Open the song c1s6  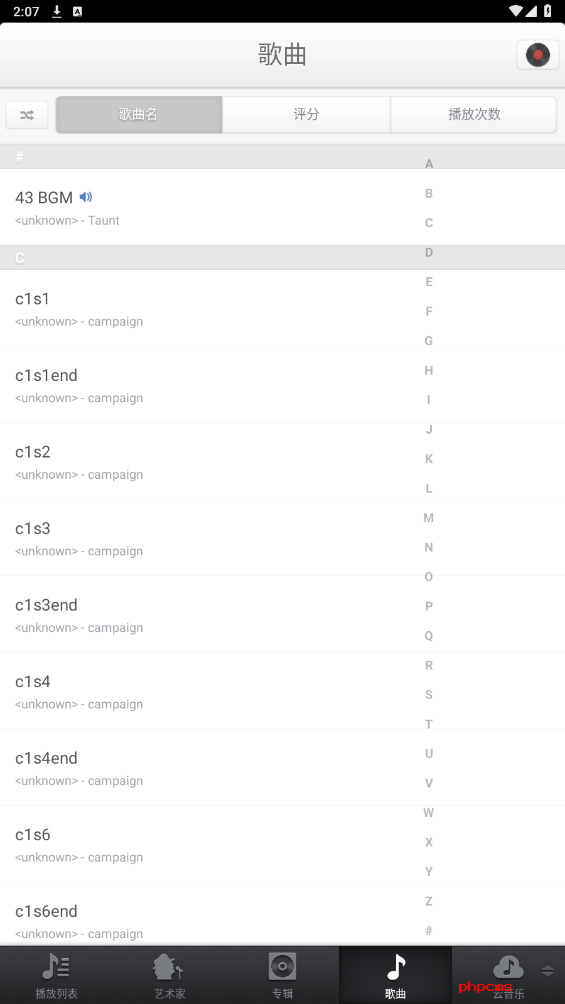pyautogui.click(x=282, y=844)
